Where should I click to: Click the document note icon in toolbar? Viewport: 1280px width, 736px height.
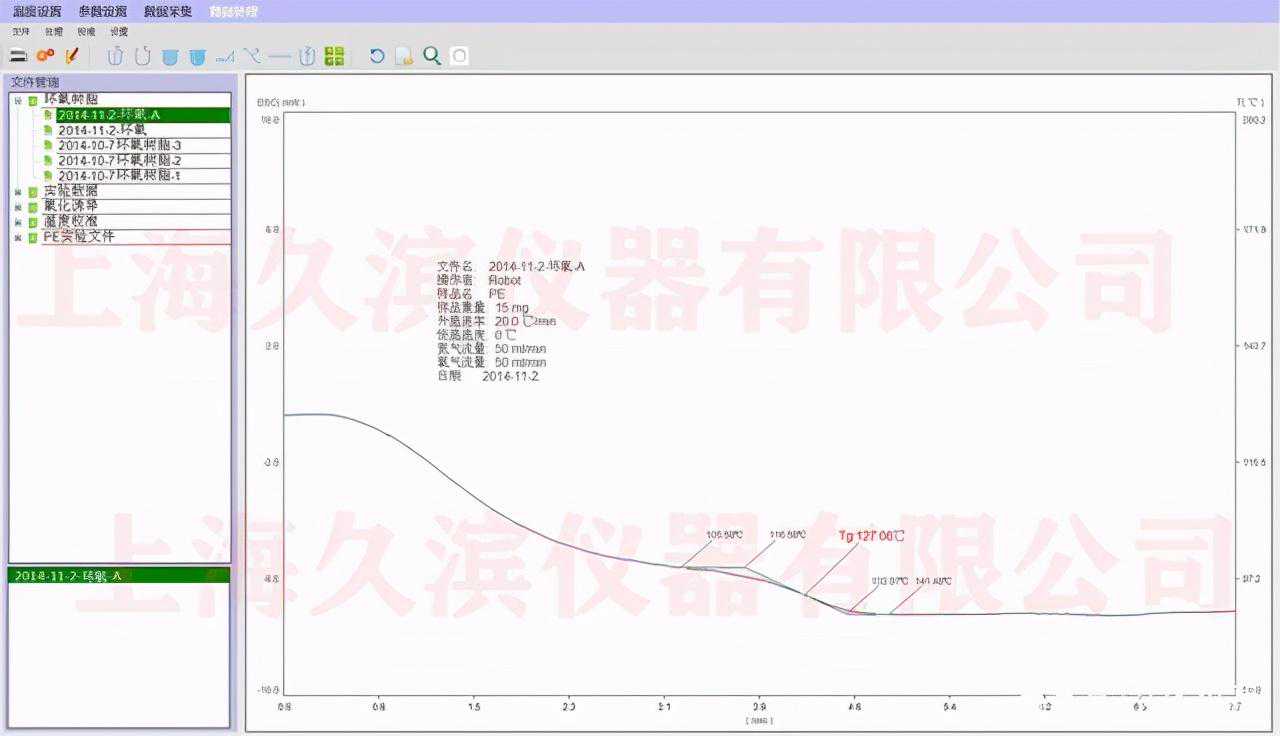click(404, 56)
